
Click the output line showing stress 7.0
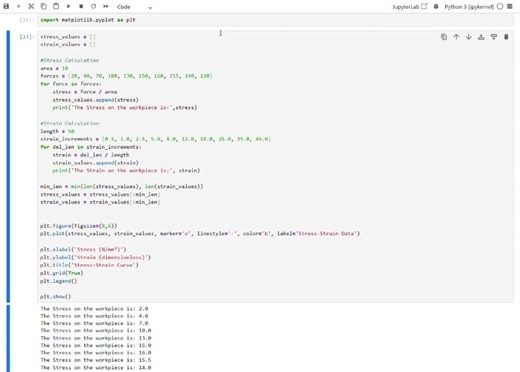click(94, 323)
